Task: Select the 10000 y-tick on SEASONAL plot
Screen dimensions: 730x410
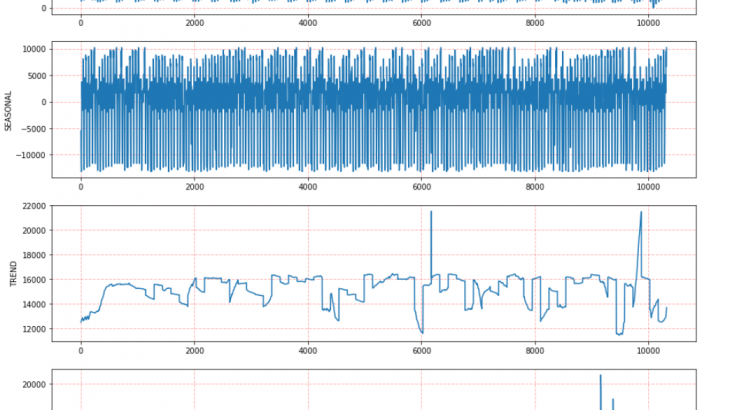Action: 34,49
